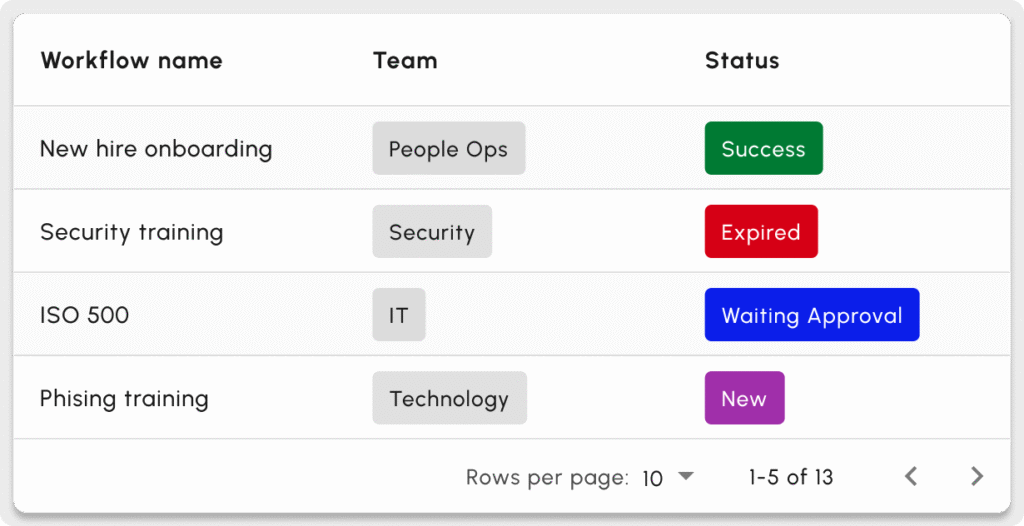Click the Success status badge
The width and height of the screenshot is (1024, 526).
763,149
